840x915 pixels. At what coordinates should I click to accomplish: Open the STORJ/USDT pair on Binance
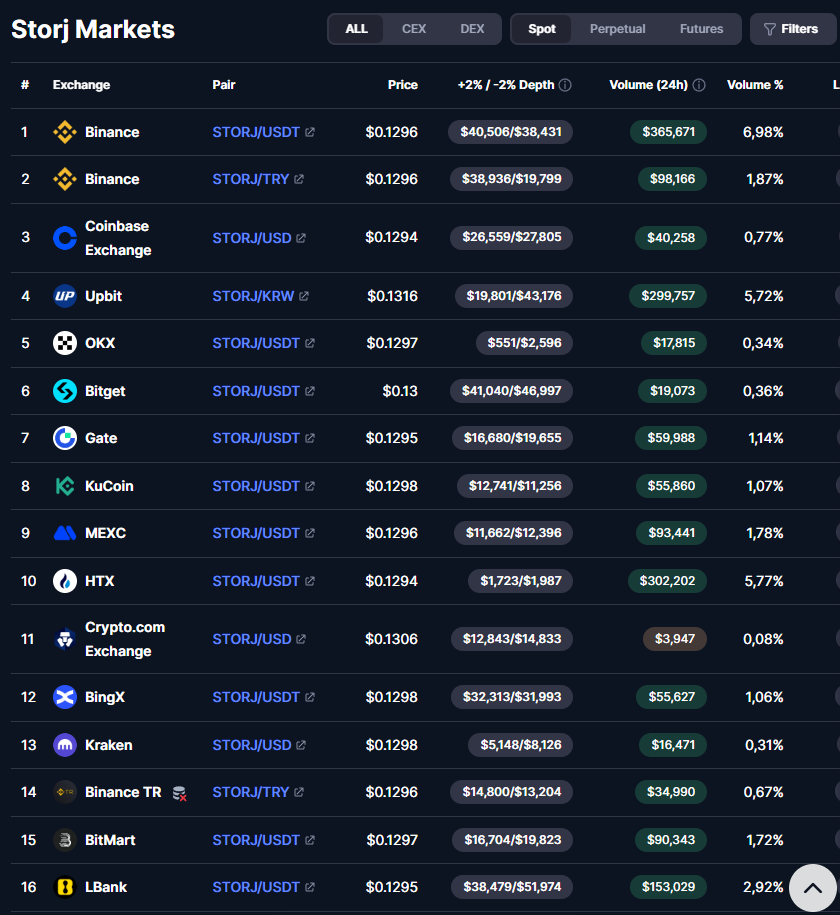tap(256, 132)
